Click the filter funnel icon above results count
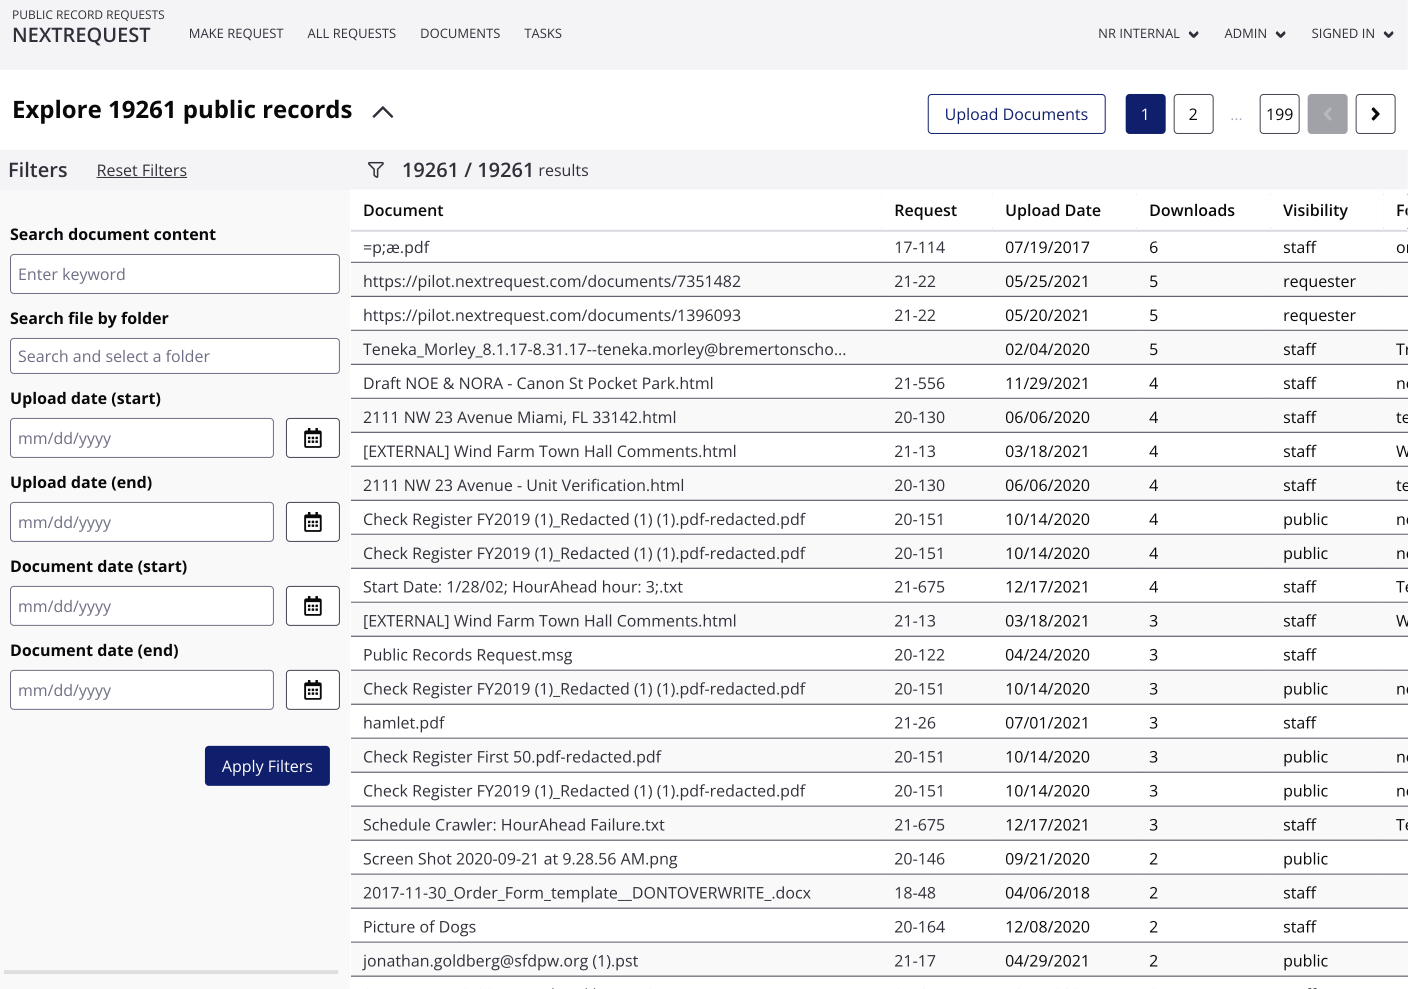1410x989 pixels. click(x=376, y=170)
